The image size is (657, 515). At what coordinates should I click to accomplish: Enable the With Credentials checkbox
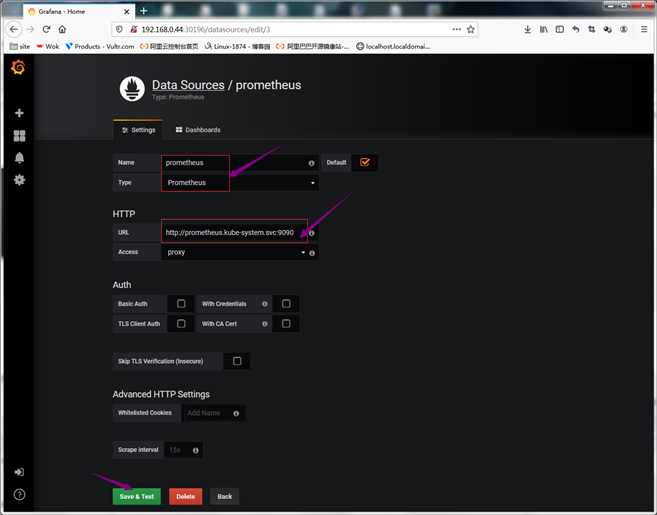tap(286, 303)
